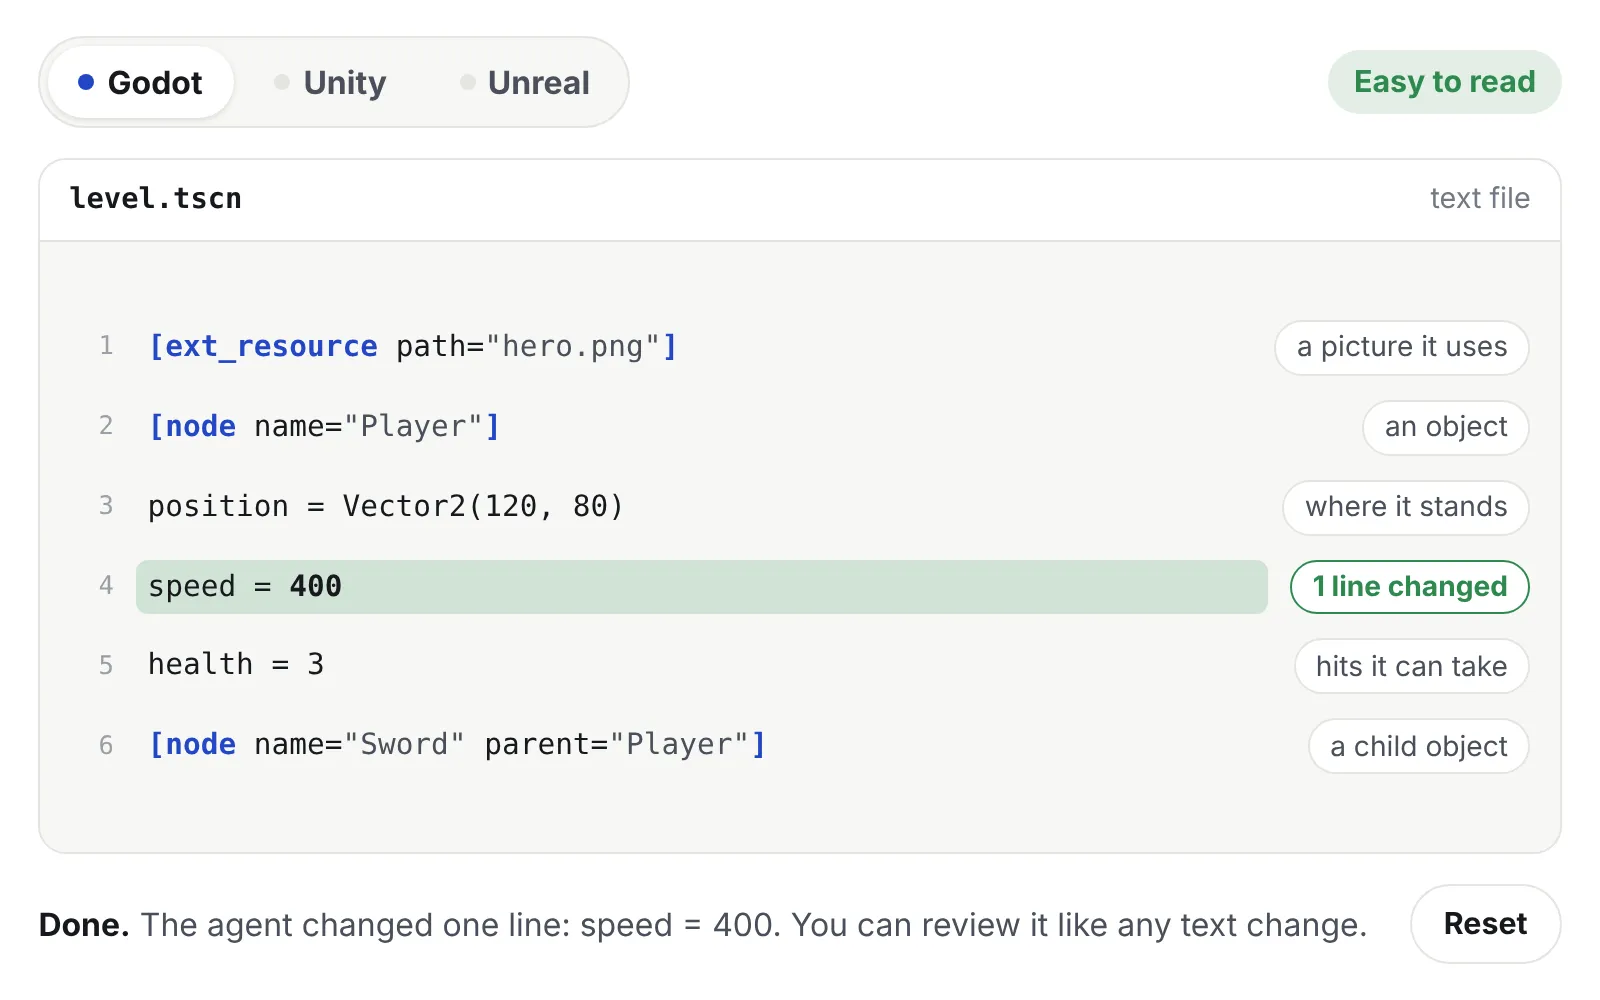
Task: Click the 'an object' annotation pill
Action: (1445, 427)
